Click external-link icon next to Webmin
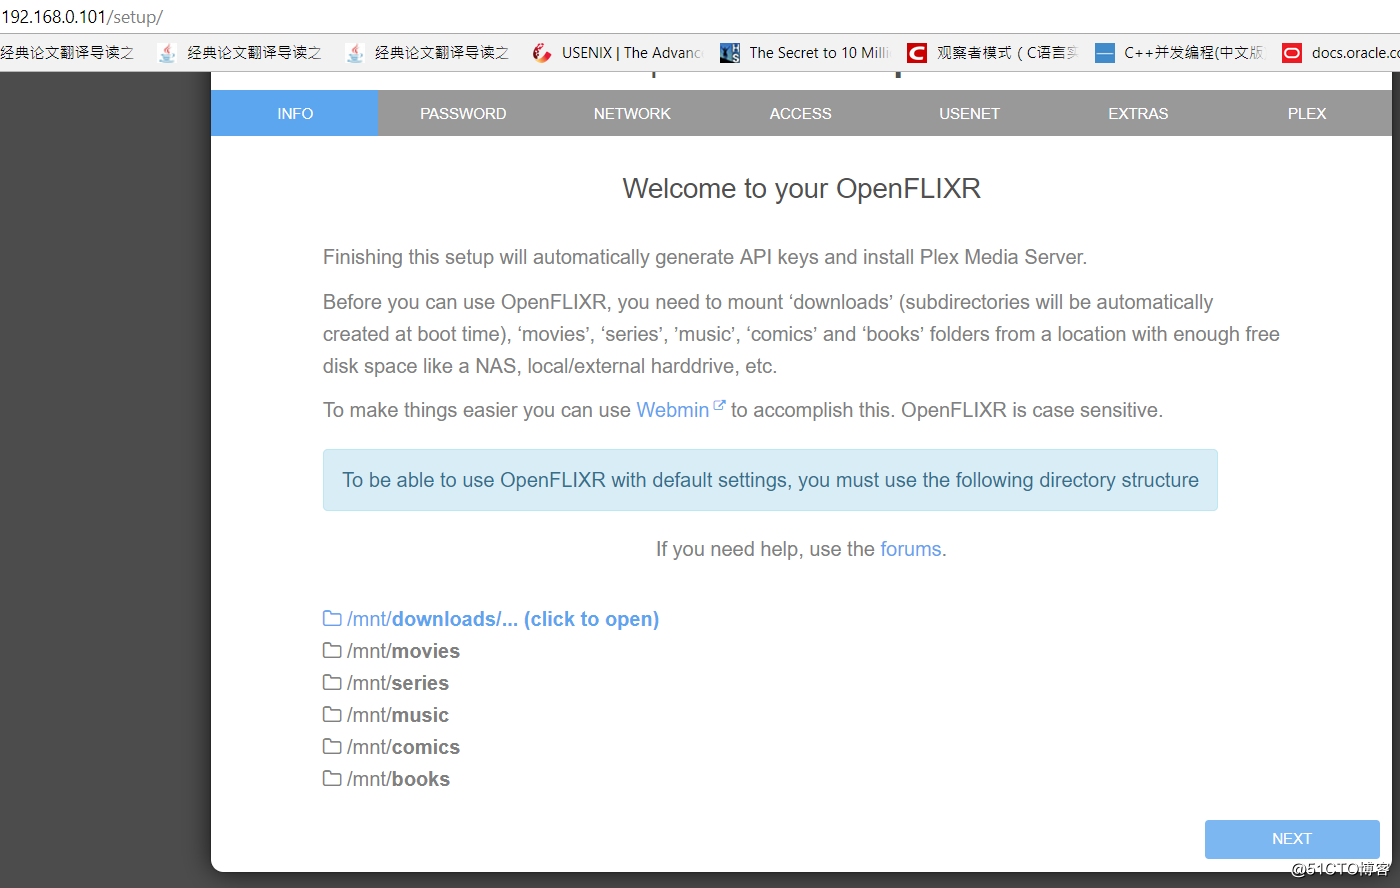This screenshot has width=1400, height=888. [x=719, y=405]
